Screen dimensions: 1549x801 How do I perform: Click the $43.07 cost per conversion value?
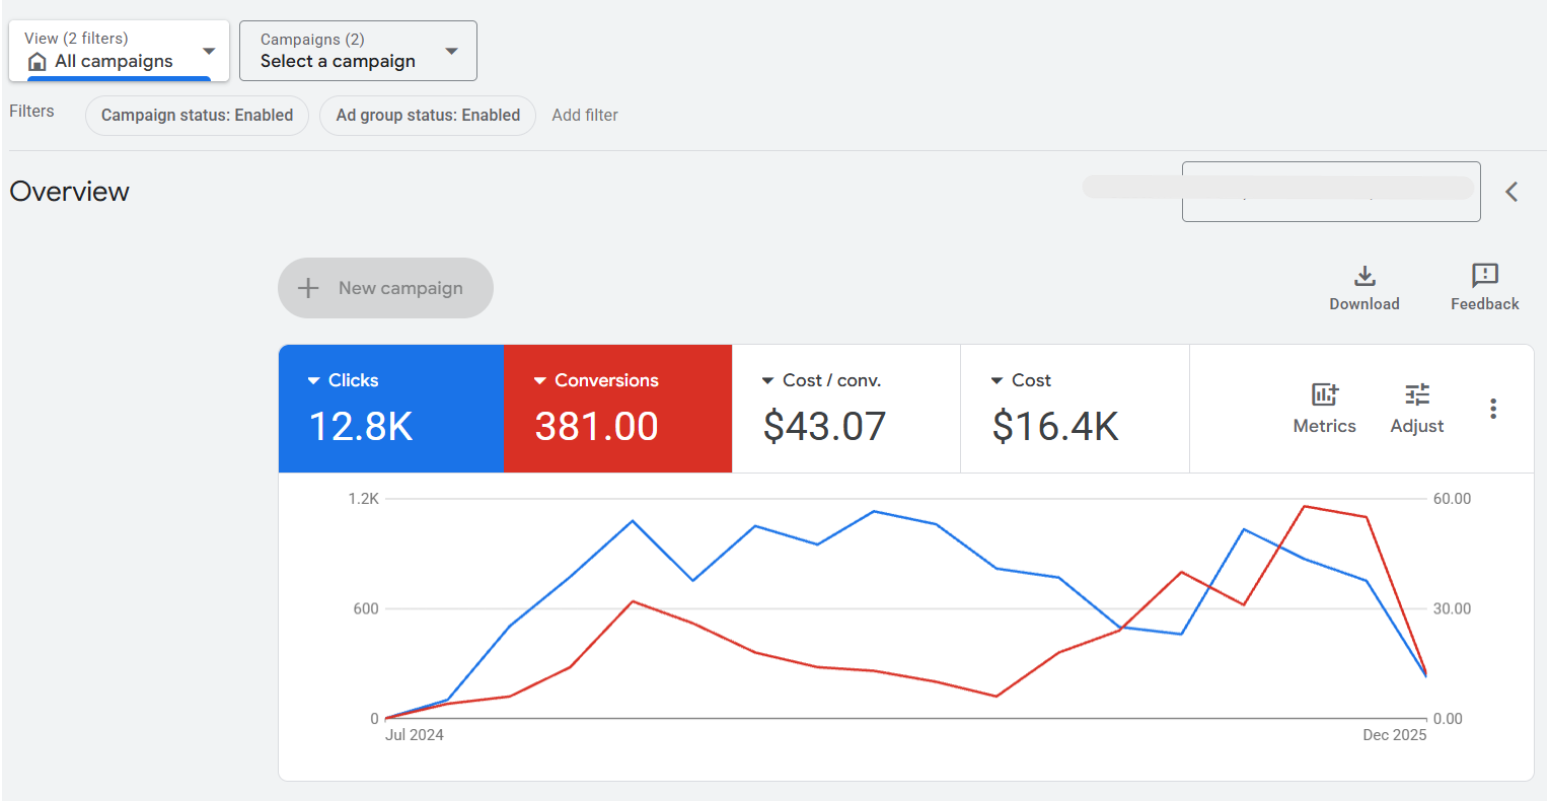pos(825,427)
